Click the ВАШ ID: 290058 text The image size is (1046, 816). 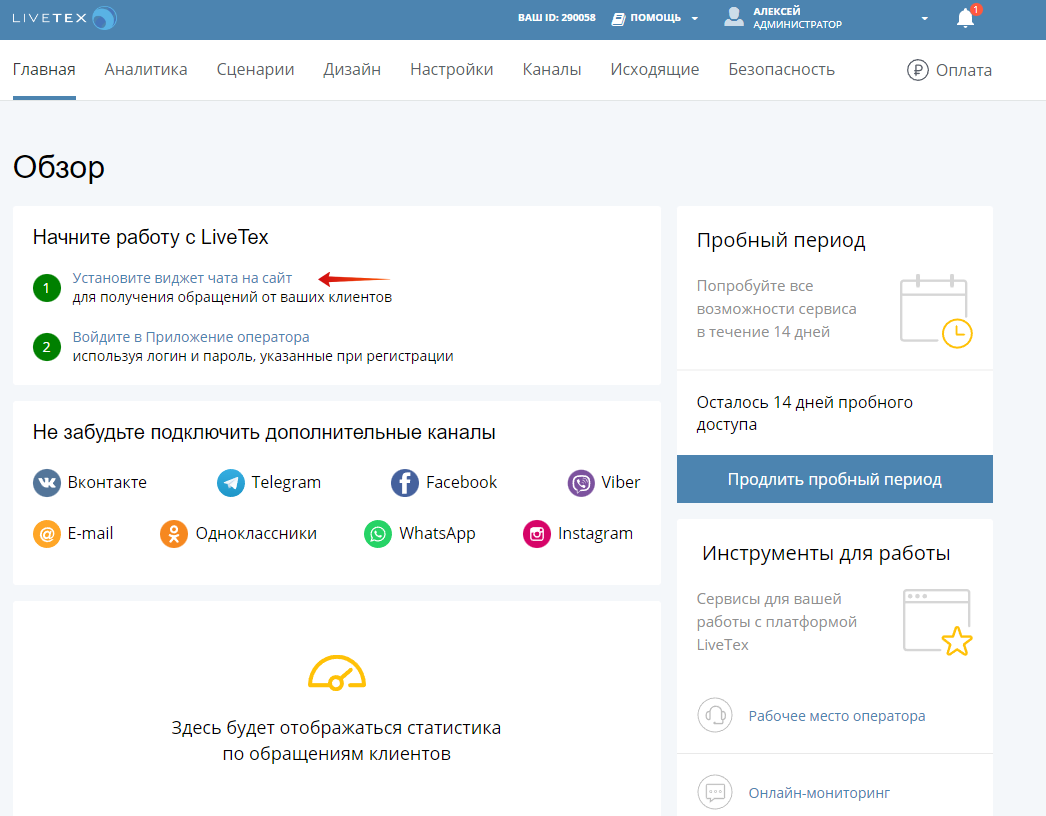(556, 18)
